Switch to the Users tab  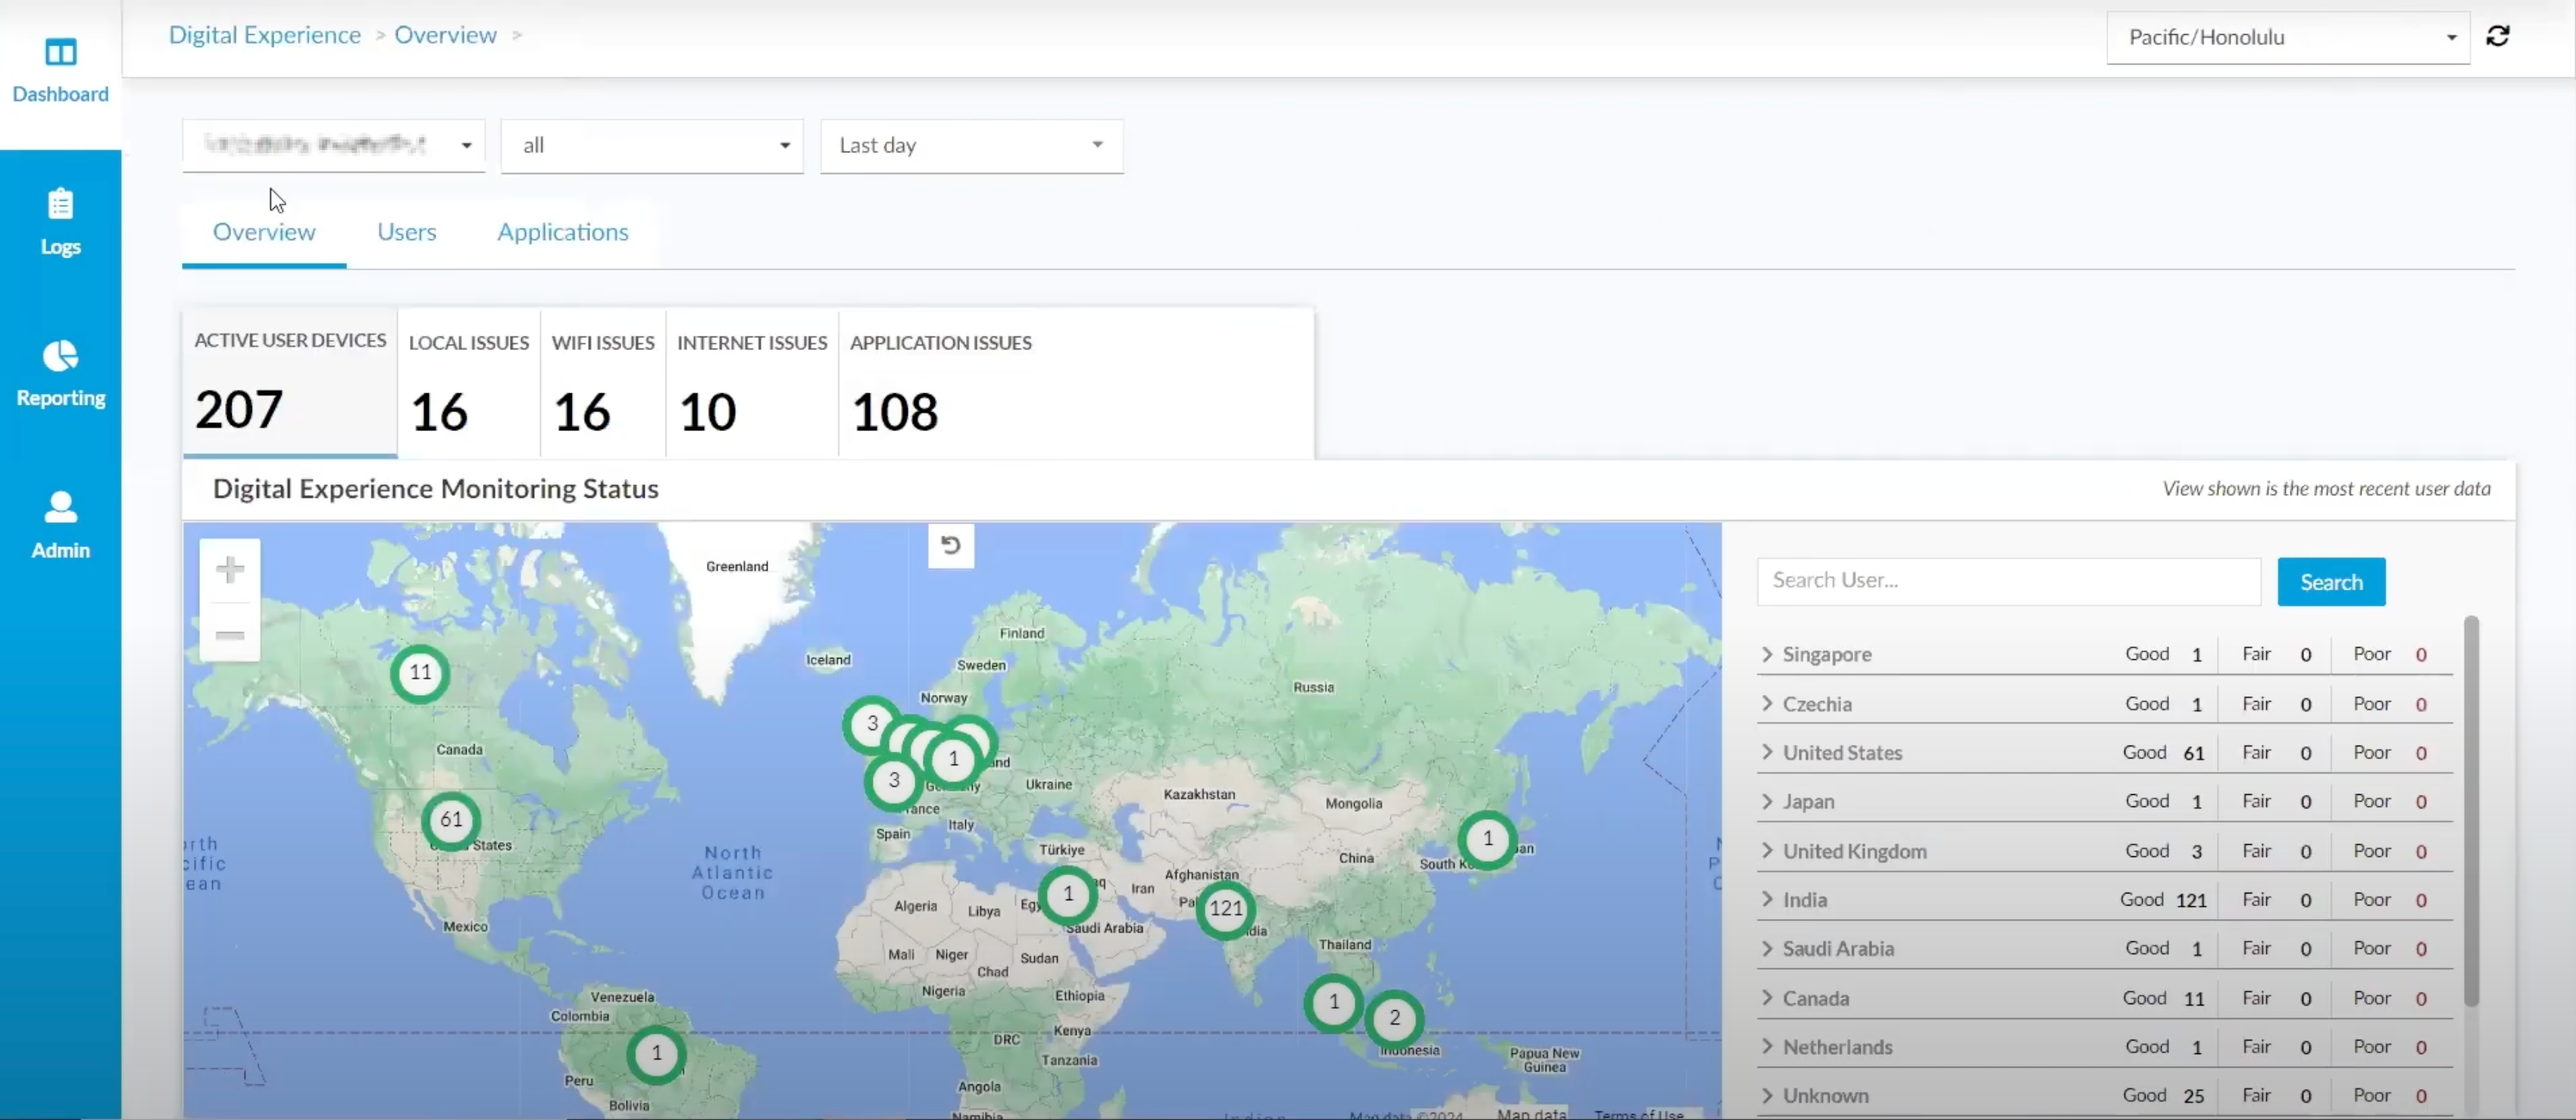click(x=406, y=232)
